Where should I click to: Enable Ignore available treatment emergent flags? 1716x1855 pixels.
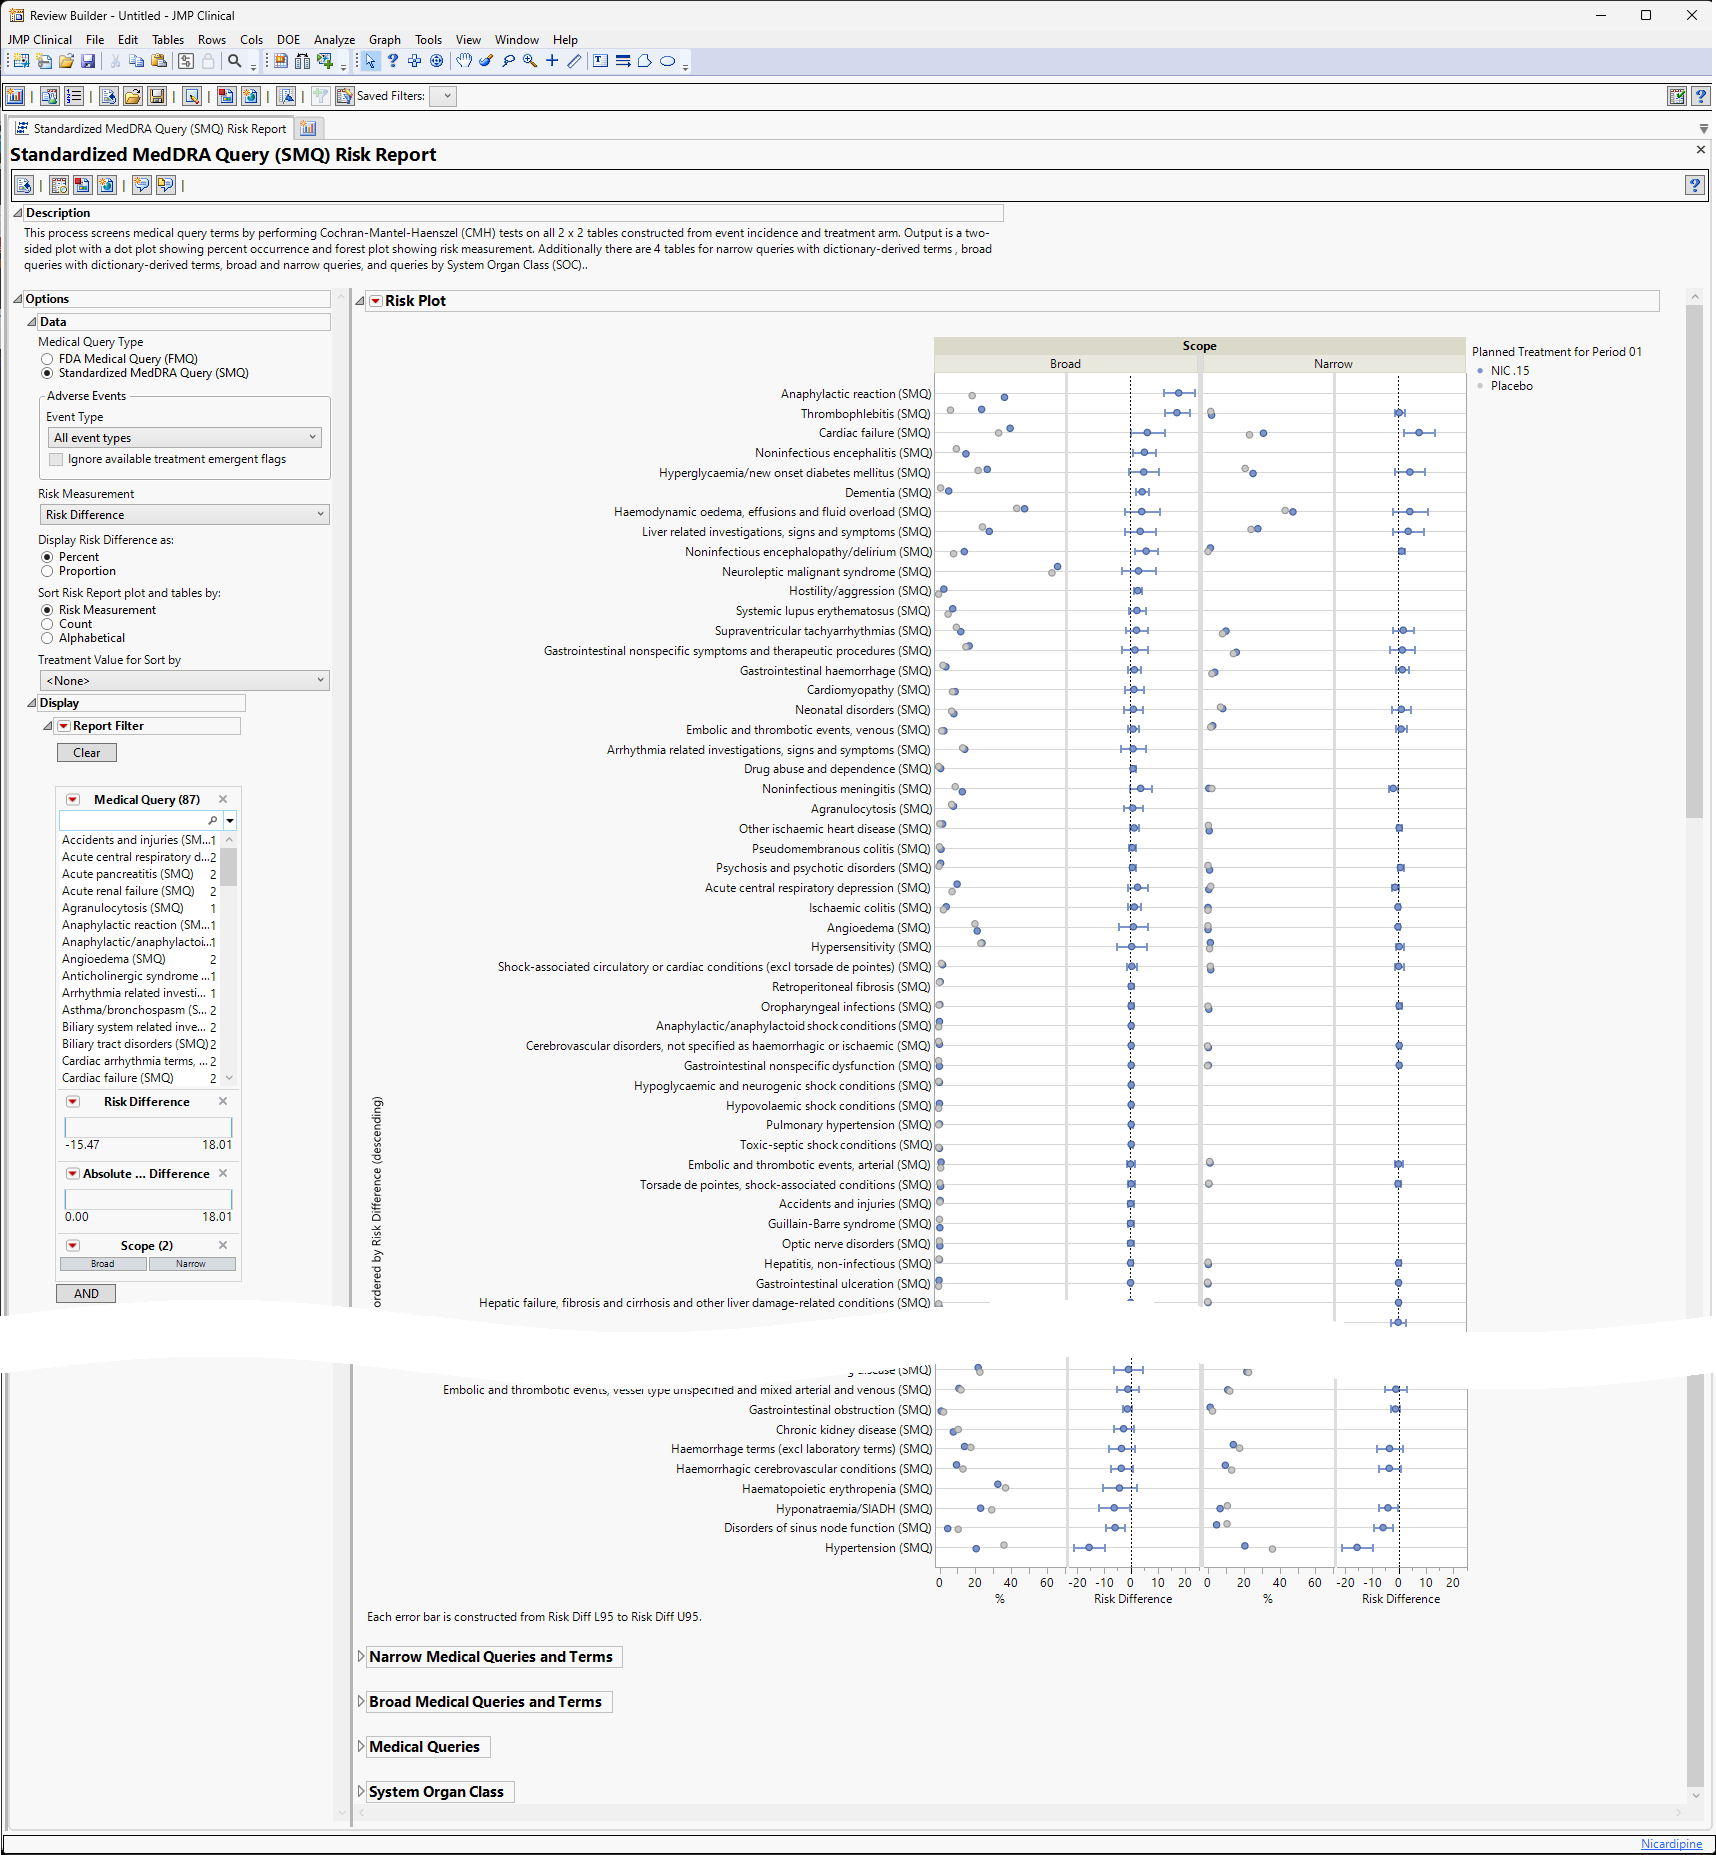pos(56,460)
